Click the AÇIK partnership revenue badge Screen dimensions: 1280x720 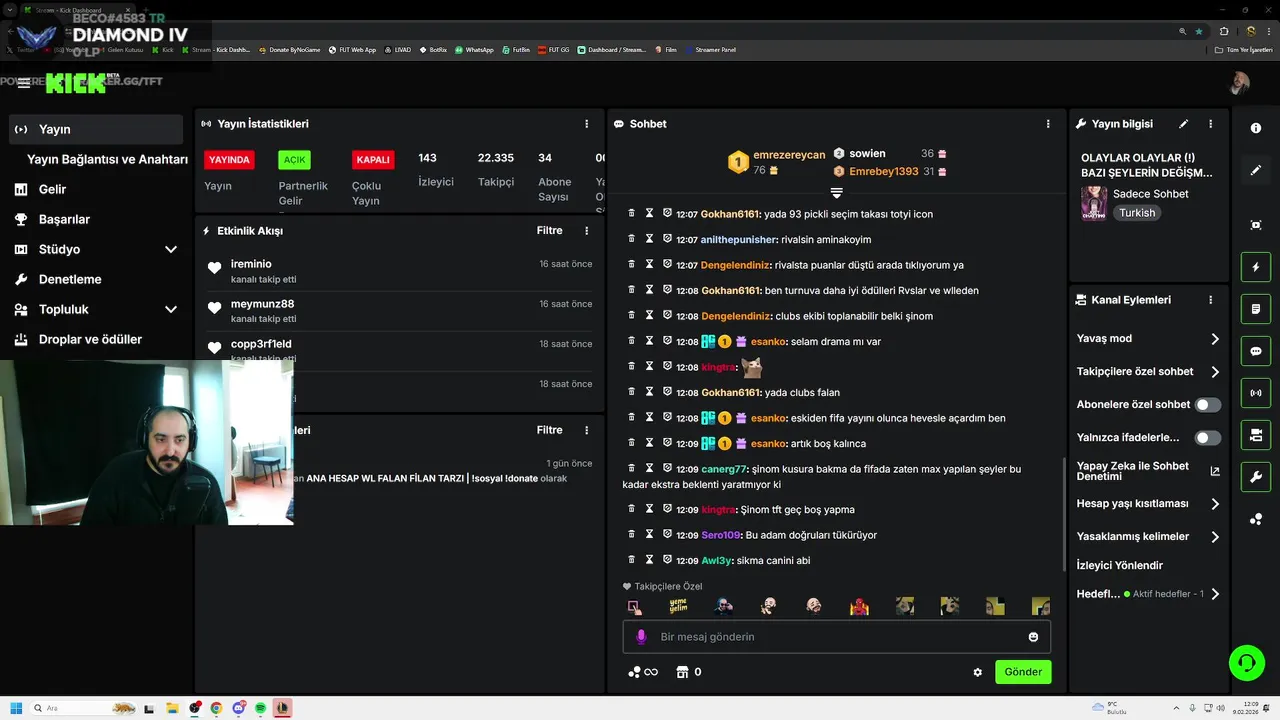click(294, 160)
